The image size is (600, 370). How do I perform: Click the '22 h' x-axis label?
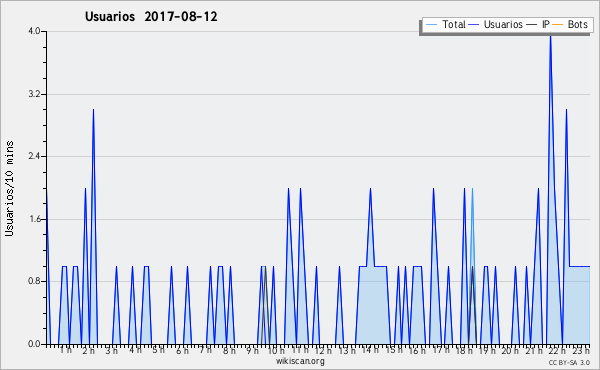pyautogui.click(x=557, y=350)
